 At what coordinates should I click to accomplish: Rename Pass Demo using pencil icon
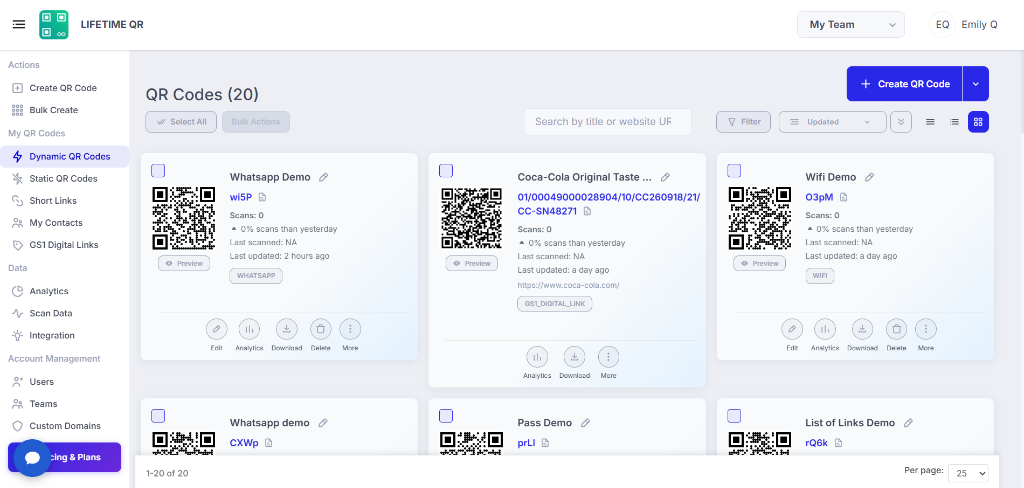pyautogui.click(x=586, y=423)
